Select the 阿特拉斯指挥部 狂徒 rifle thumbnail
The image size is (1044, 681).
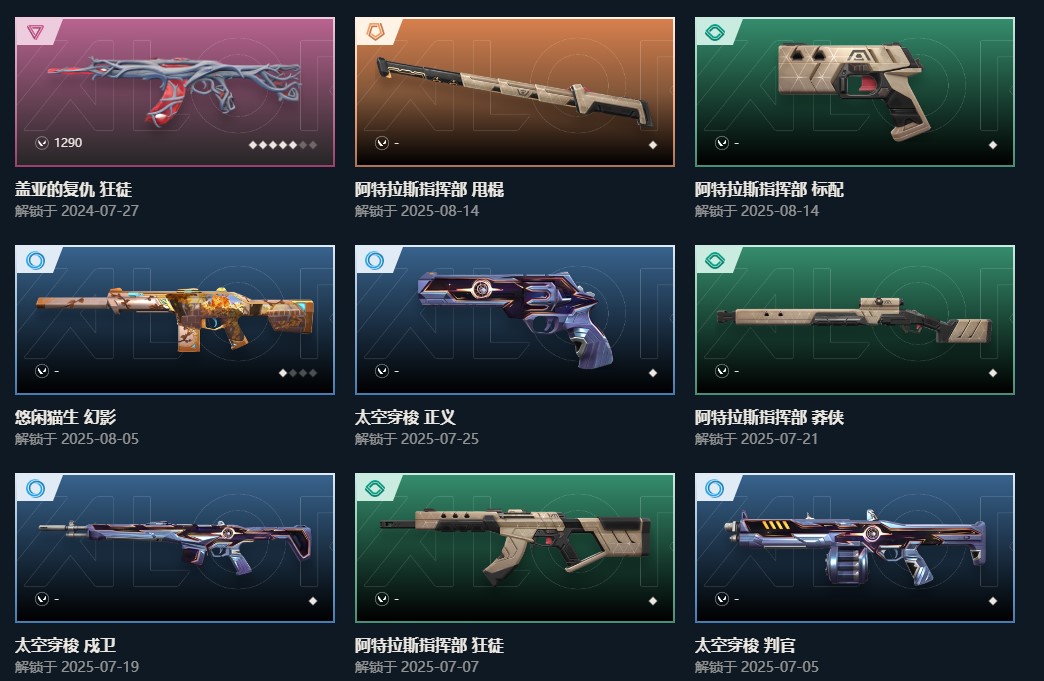(x=515, y=548)
